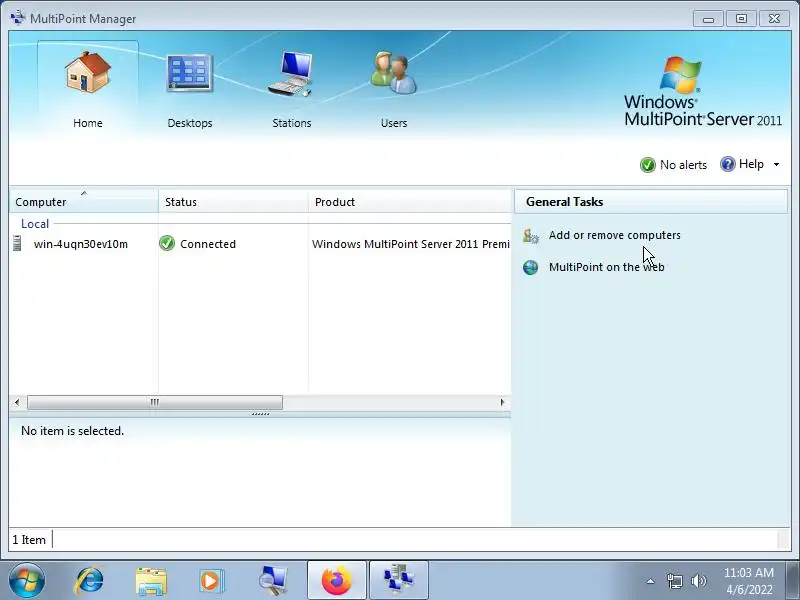Click the MultiPoint on the web globe icon
800x600 pixels.
pos(531,267)
